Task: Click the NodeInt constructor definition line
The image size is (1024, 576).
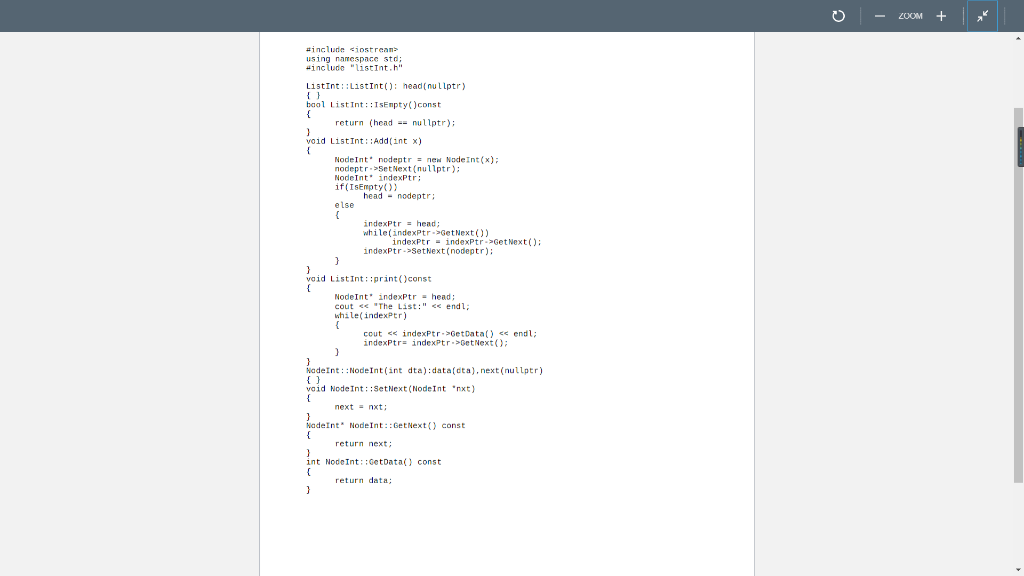Action: pyautogui.click(x=424, y=369)
